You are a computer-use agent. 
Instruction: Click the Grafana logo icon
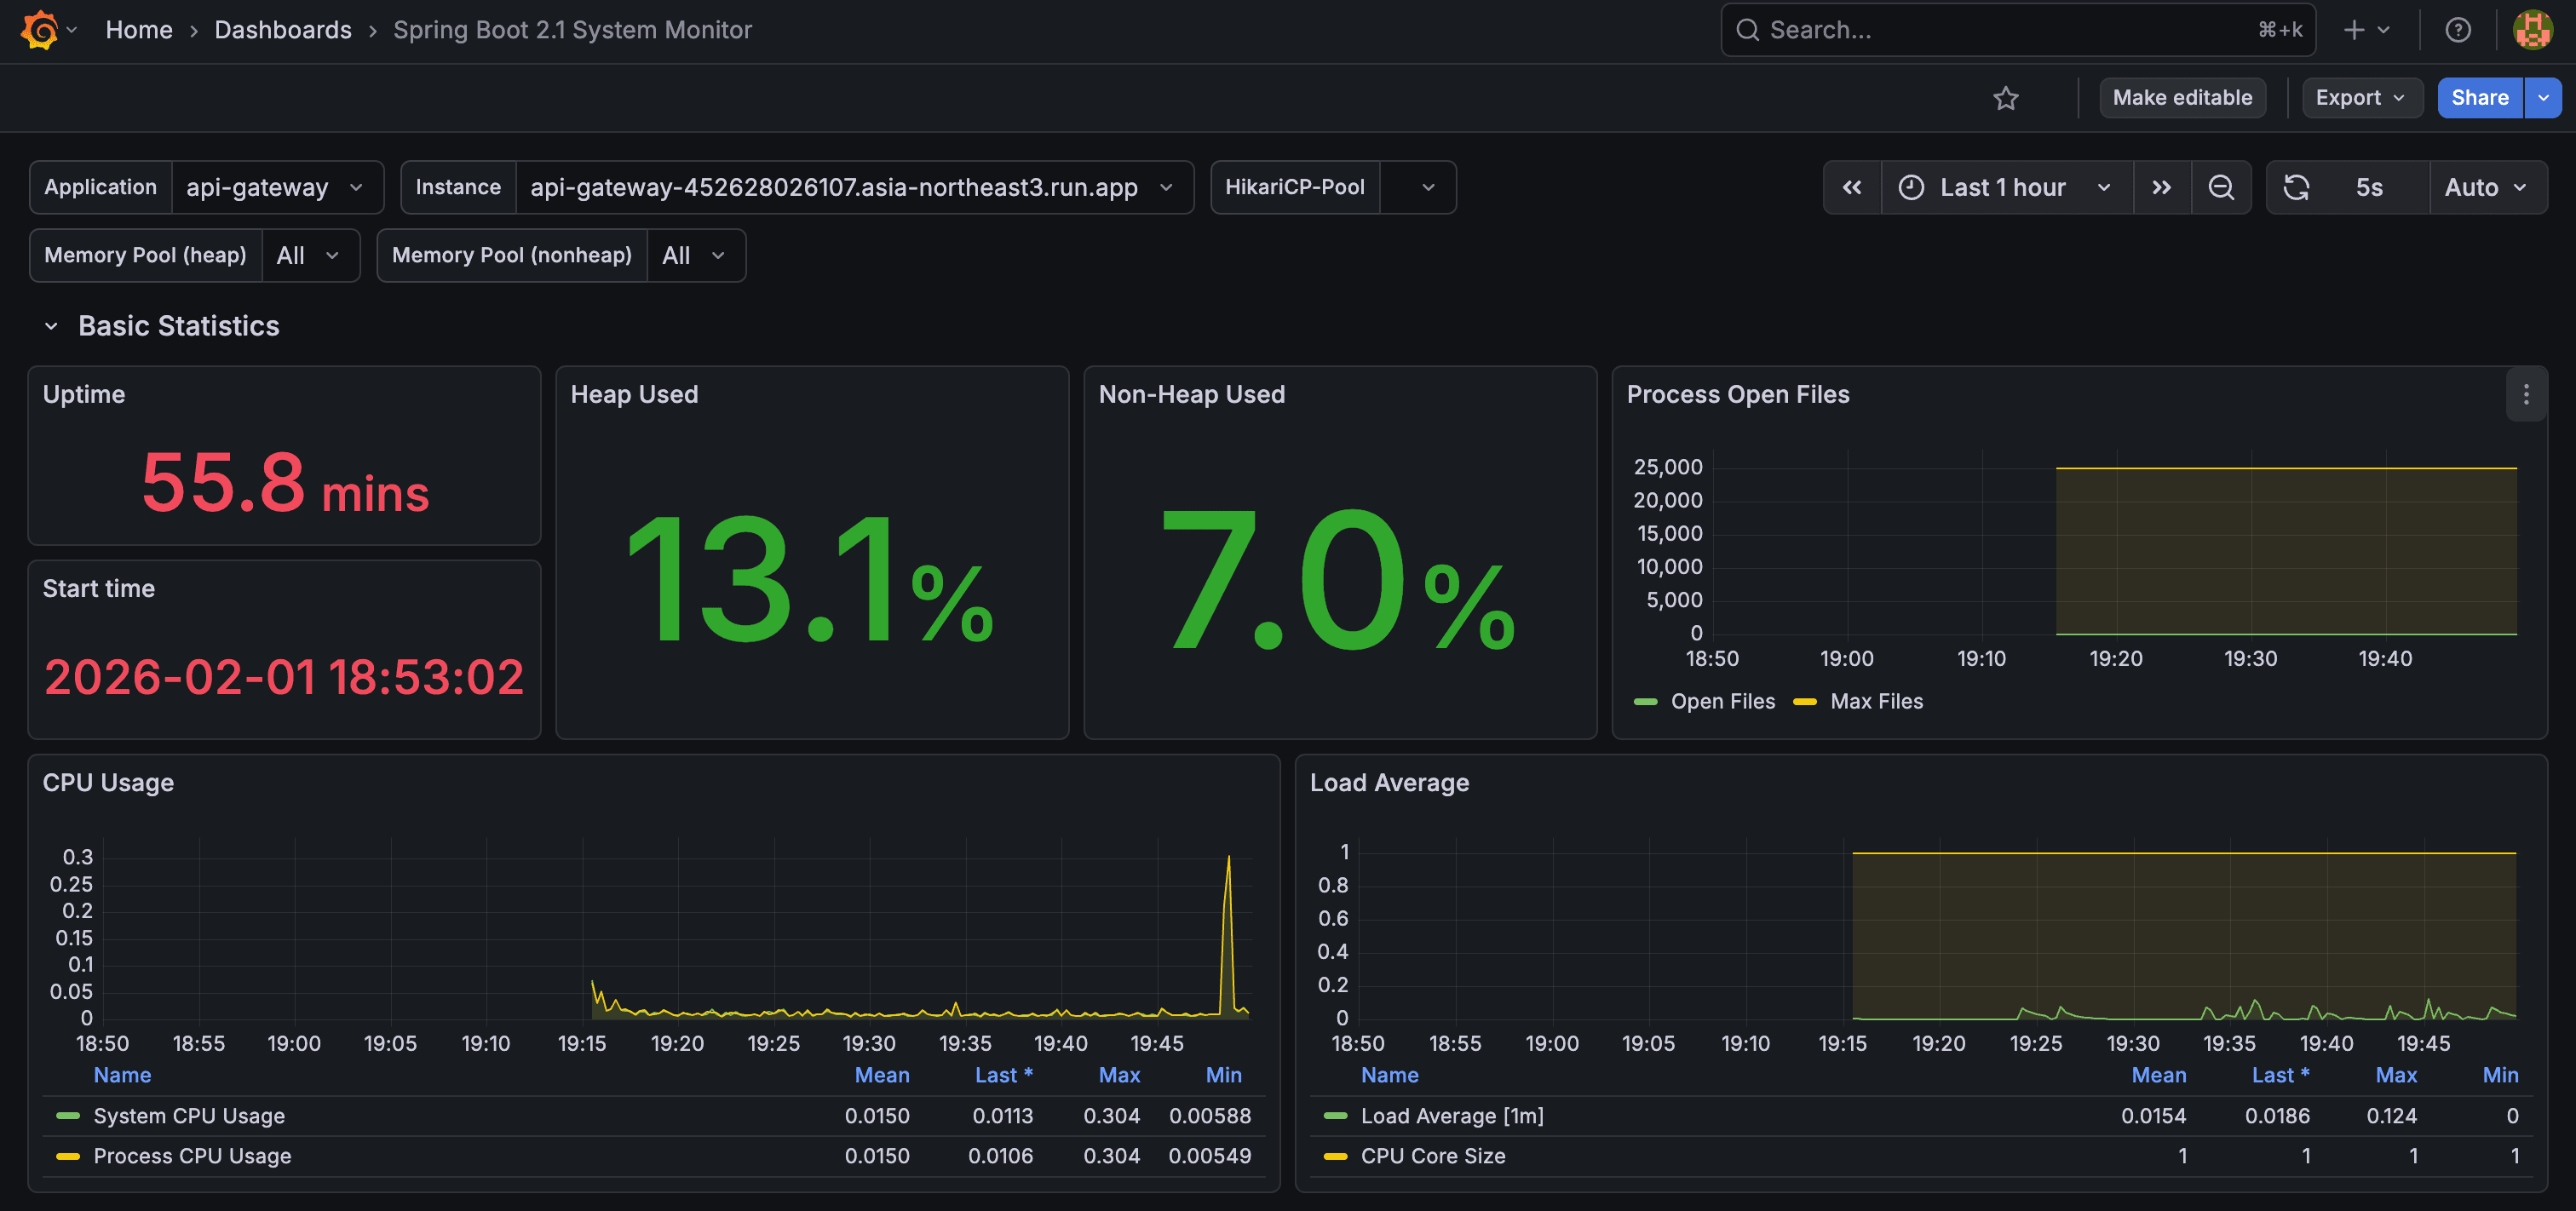click(x=39, y=30)
